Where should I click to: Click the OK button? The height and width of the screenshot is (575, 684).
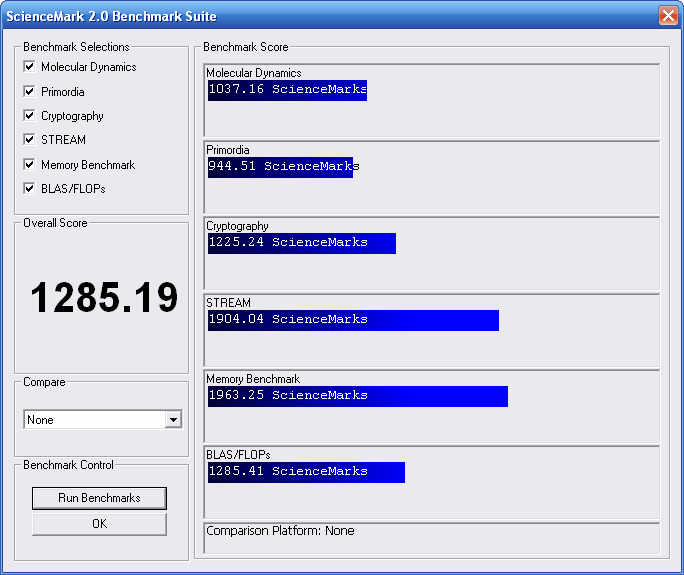coord(99,524)
